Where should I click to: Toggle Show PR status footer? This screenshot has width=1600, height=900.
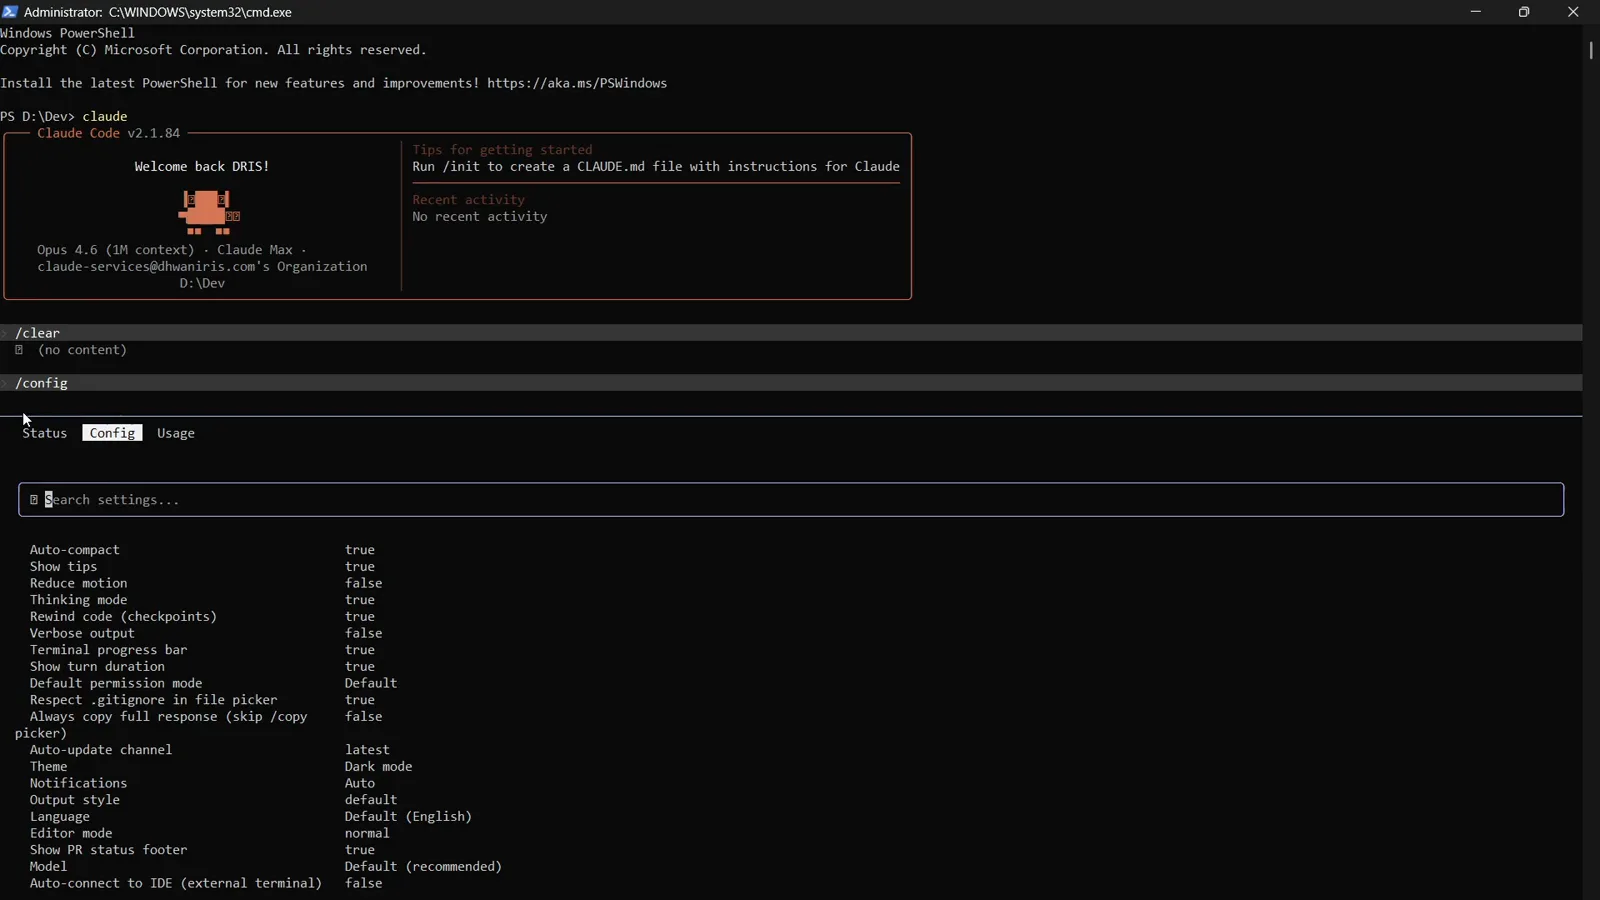(202, 850)
